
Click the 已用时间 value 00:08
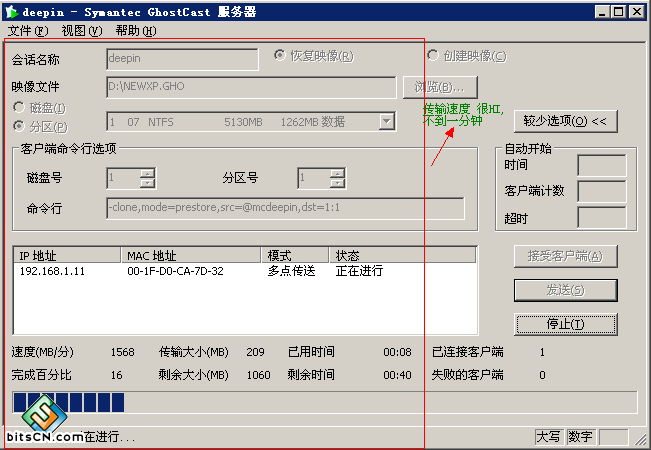pos(397,352)
